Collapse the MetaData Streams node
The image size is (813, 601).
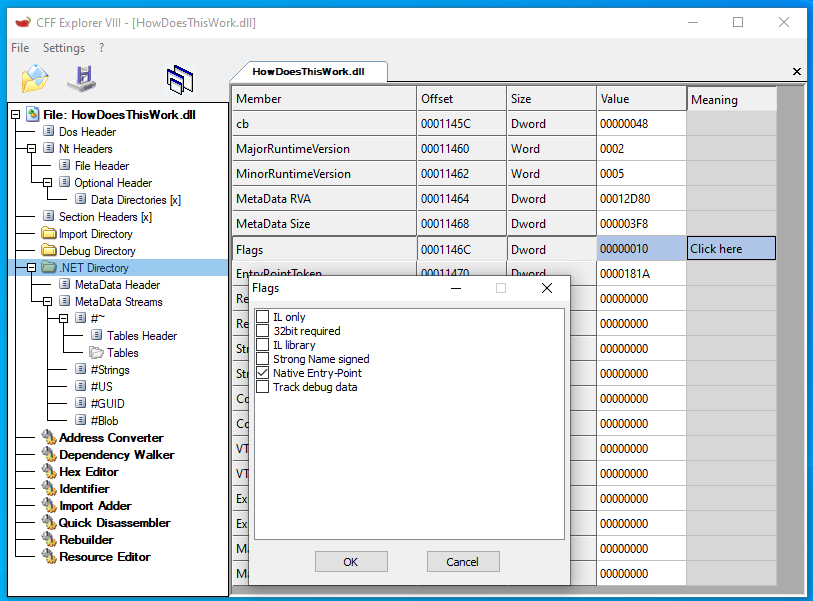click(x=48, y=301)
